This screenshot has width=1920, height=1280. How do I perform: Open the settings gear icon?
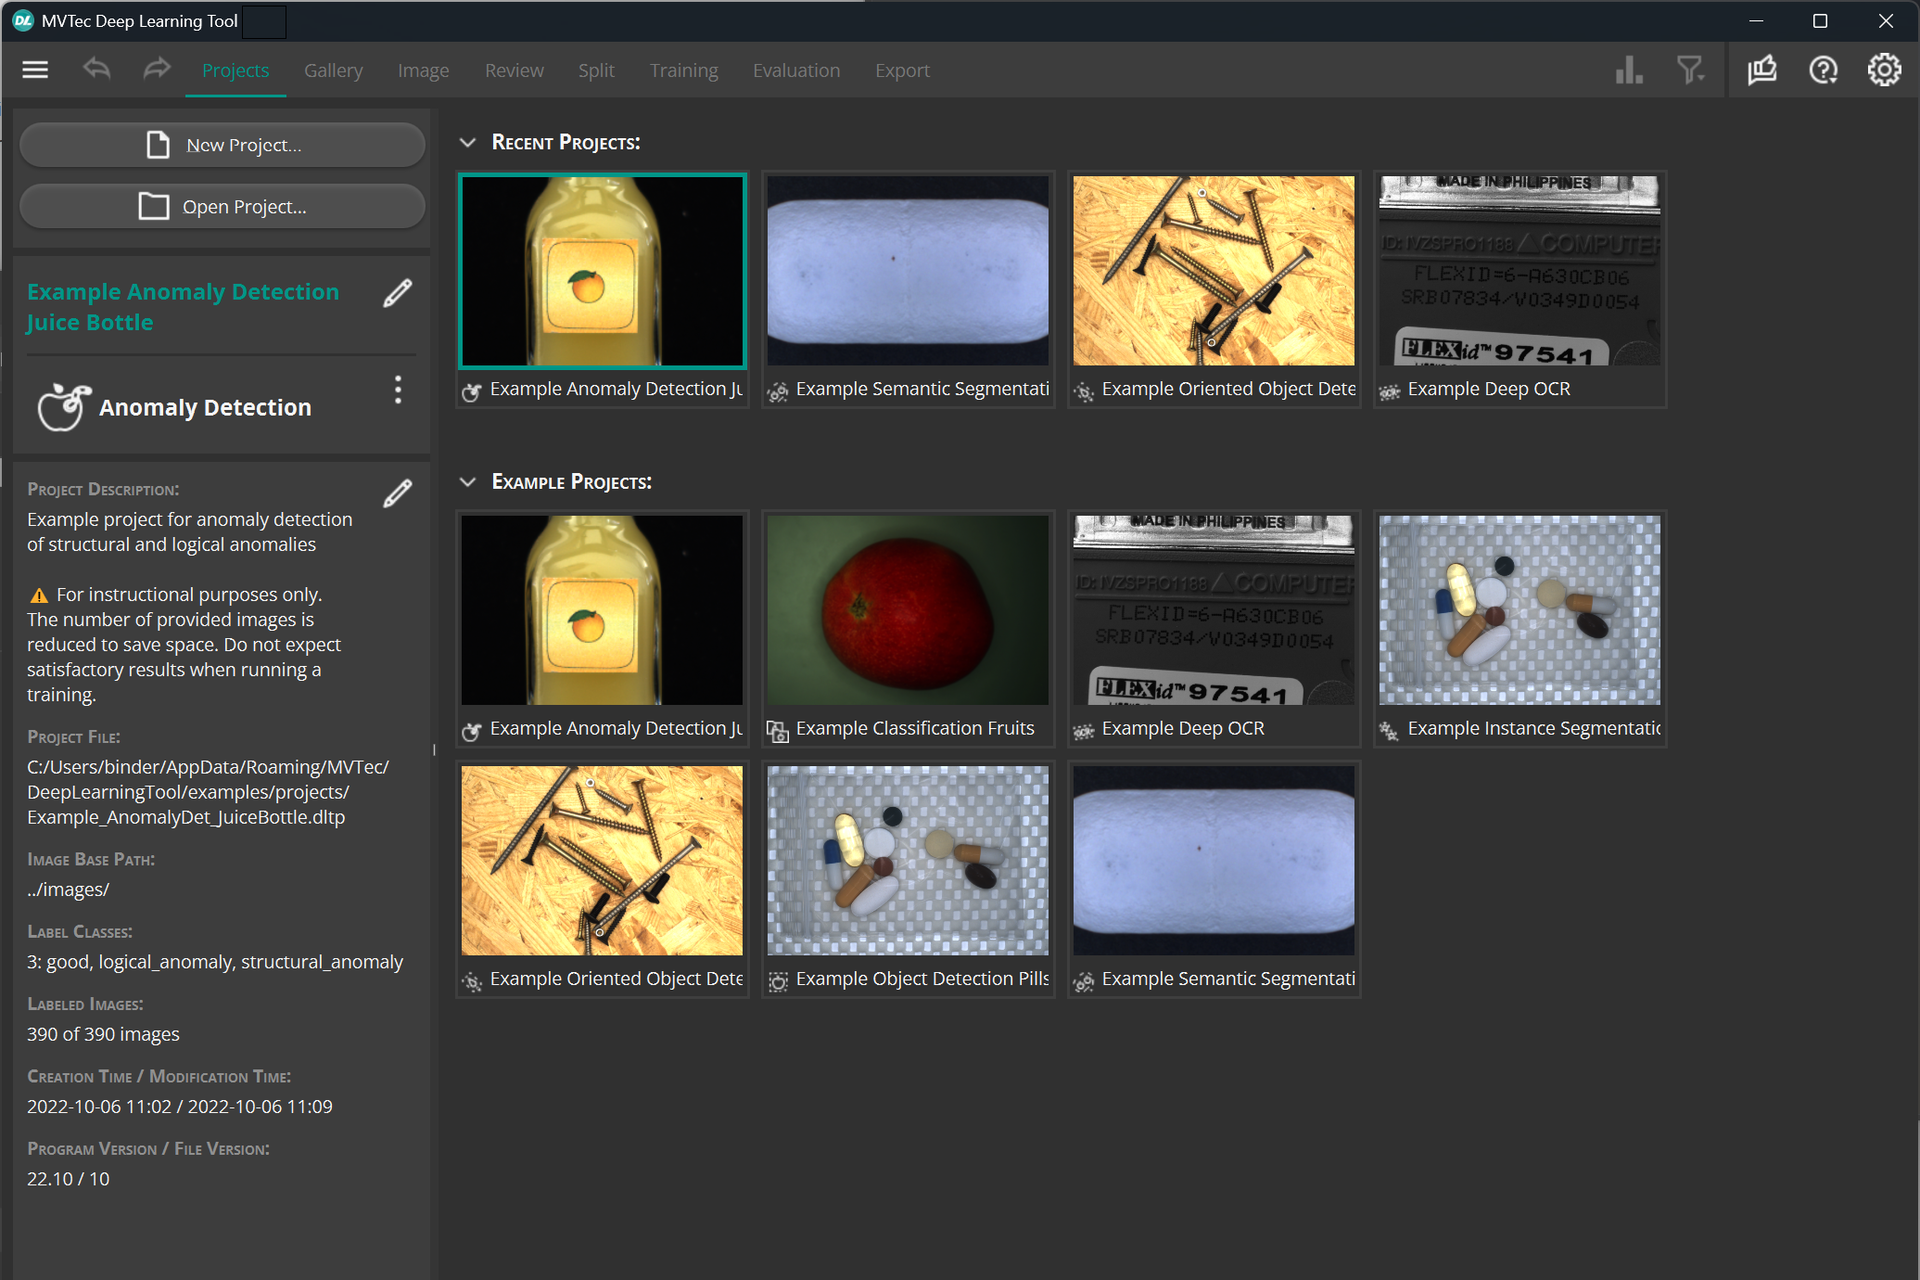pyautogui.click(x=1884, y=70)
